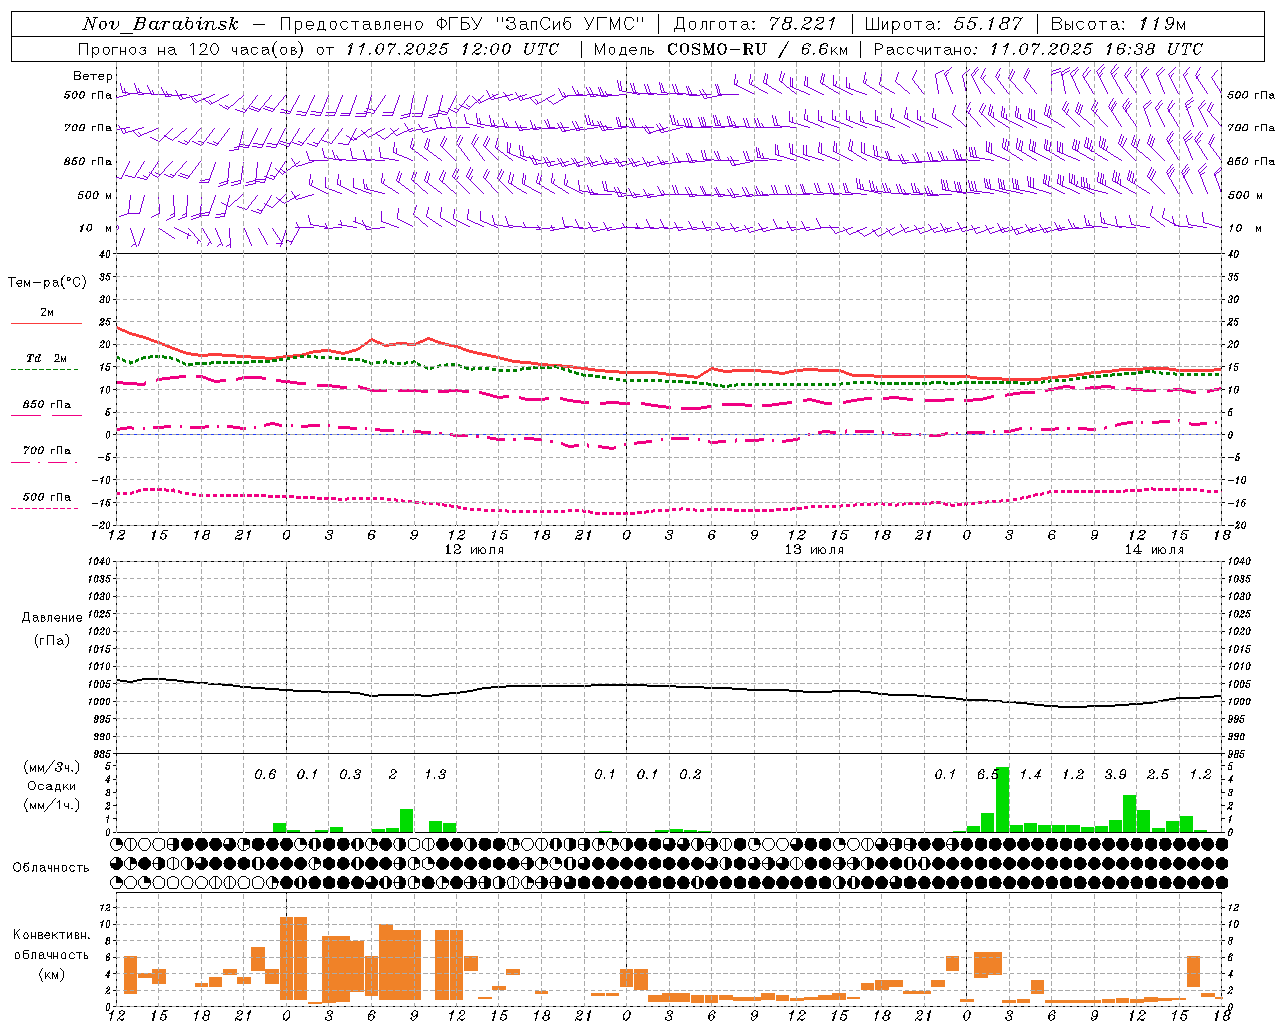Click the red solid '2м' legend line
The height and width of the screenshot is (1024, 1280).
(x=46, y=323)
